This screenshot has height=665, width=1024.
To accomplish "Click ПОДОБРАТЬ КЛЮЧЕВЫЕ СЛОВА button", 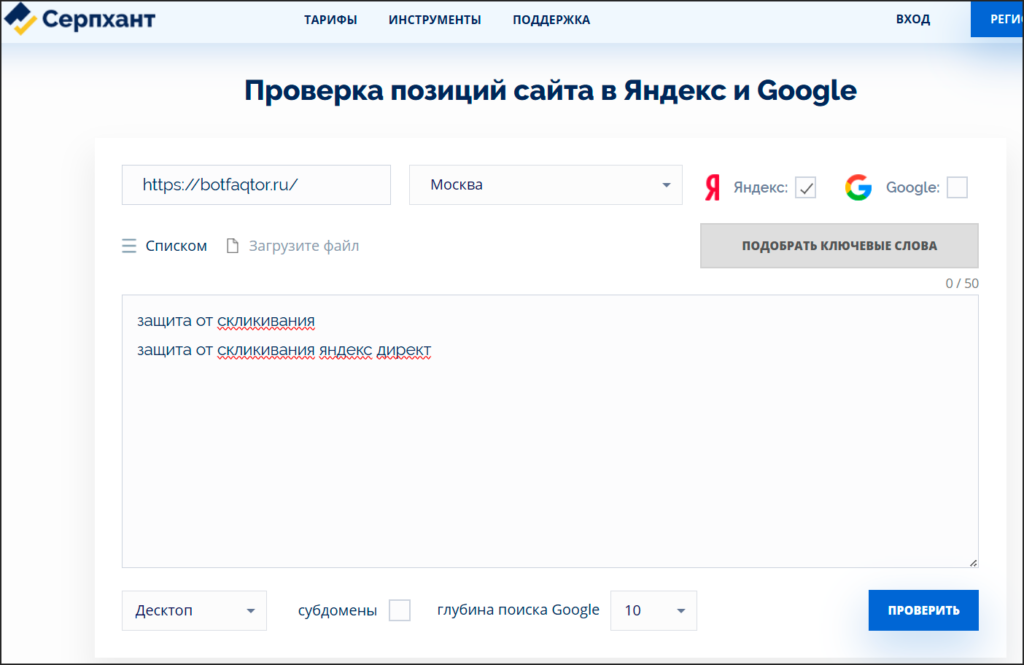I will (x=839, y=246).
